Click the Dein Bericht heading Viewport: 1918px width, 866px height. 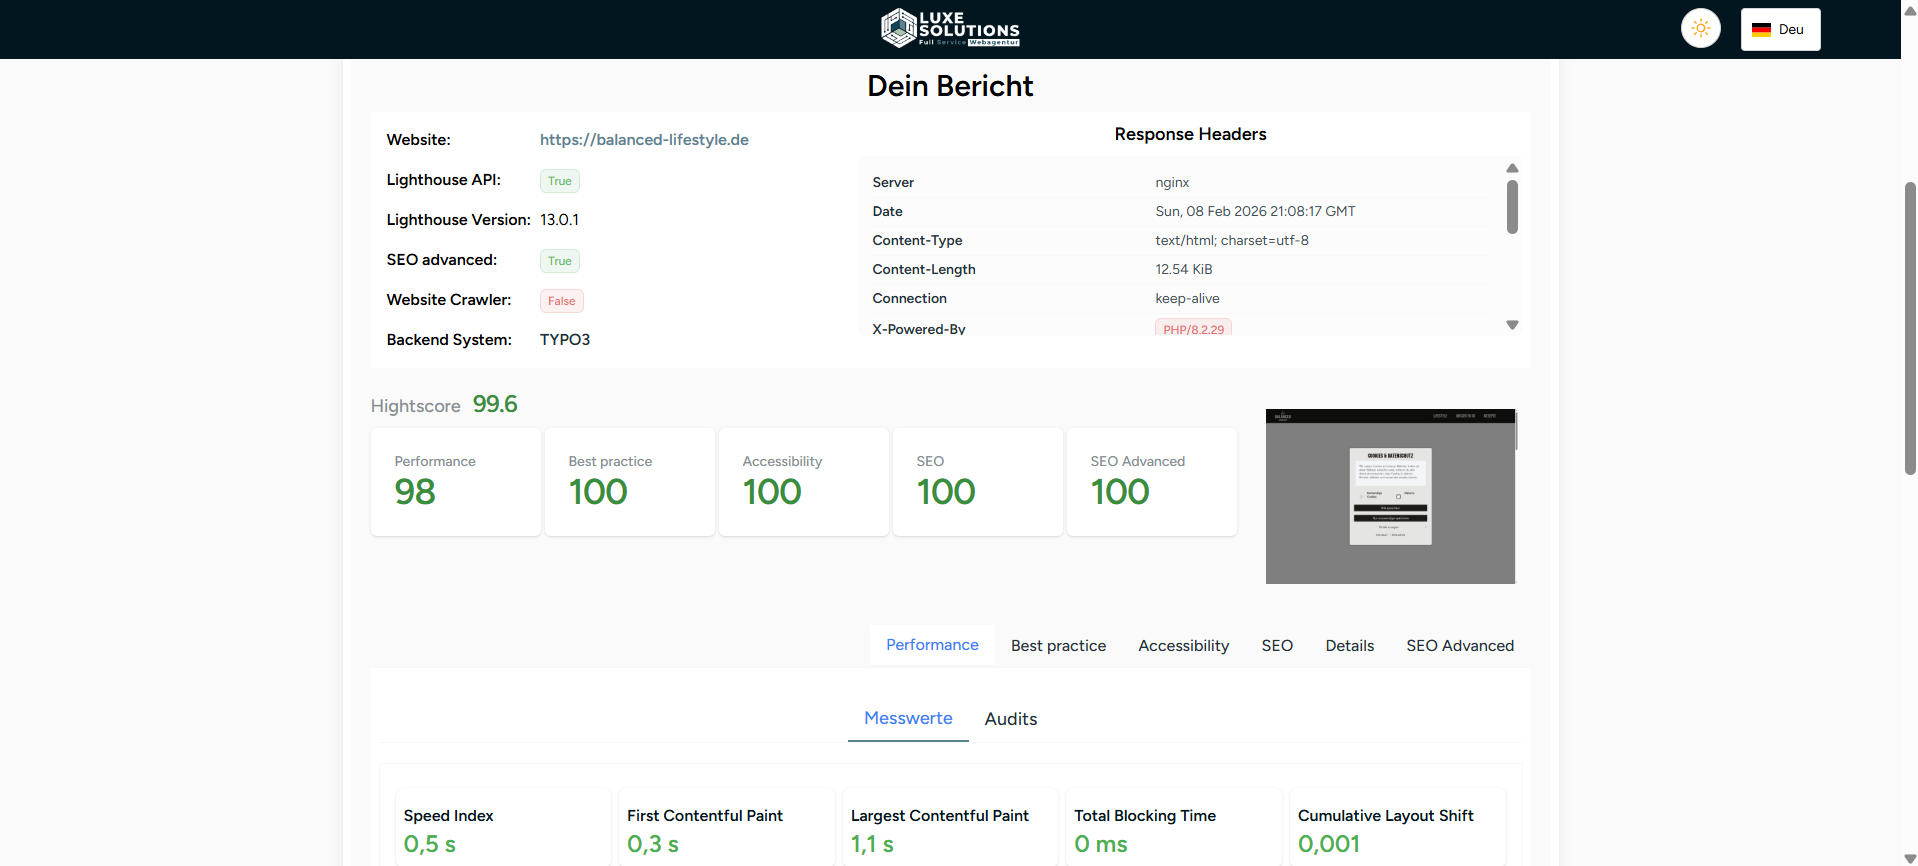click(x=950, y=86)
